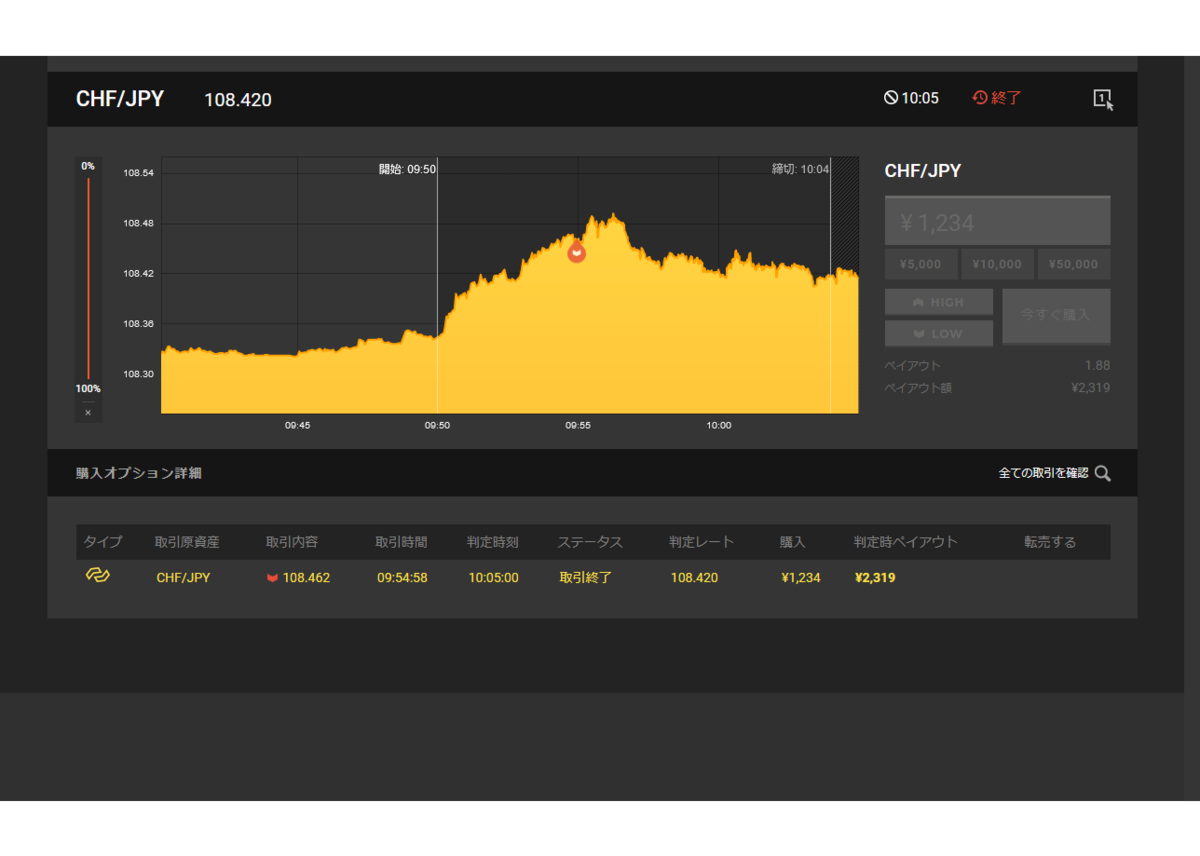Click the ¥2,319 payout cell in the row
The image size is (1200, 856).
point(876,578)
